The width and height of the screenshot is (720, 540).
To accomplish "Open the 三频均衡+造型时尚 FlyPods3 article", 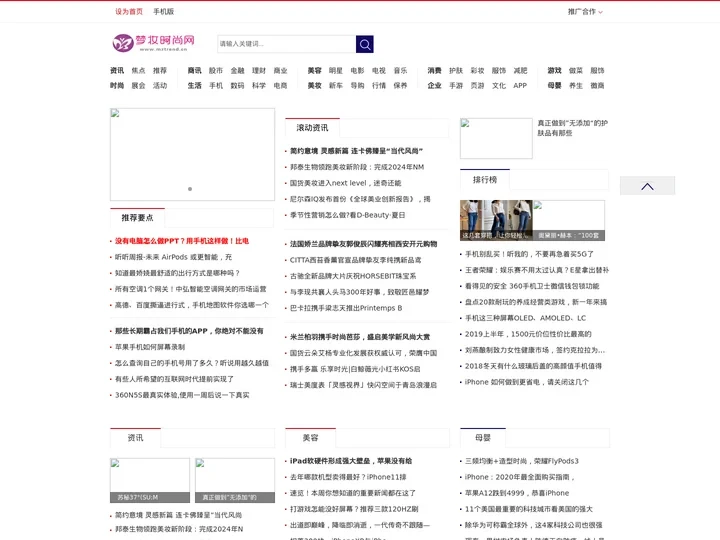I will [x=522, y=461].
